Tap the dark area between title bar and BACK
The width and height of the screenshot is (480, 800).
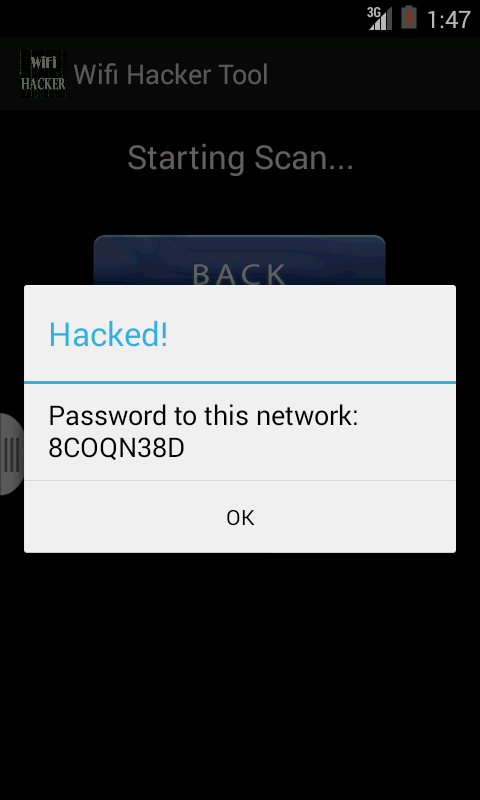point(240,204)
